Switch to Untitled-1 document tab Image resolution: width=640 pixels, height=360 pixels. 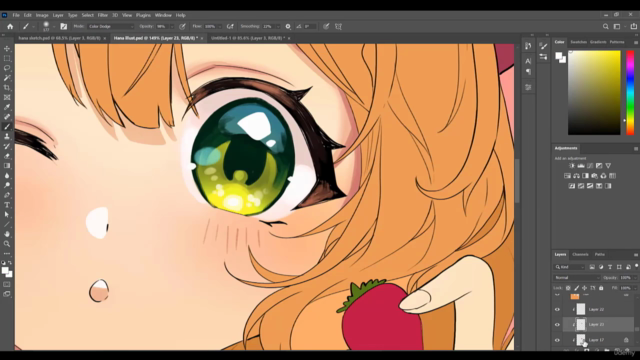click(248, 38)
